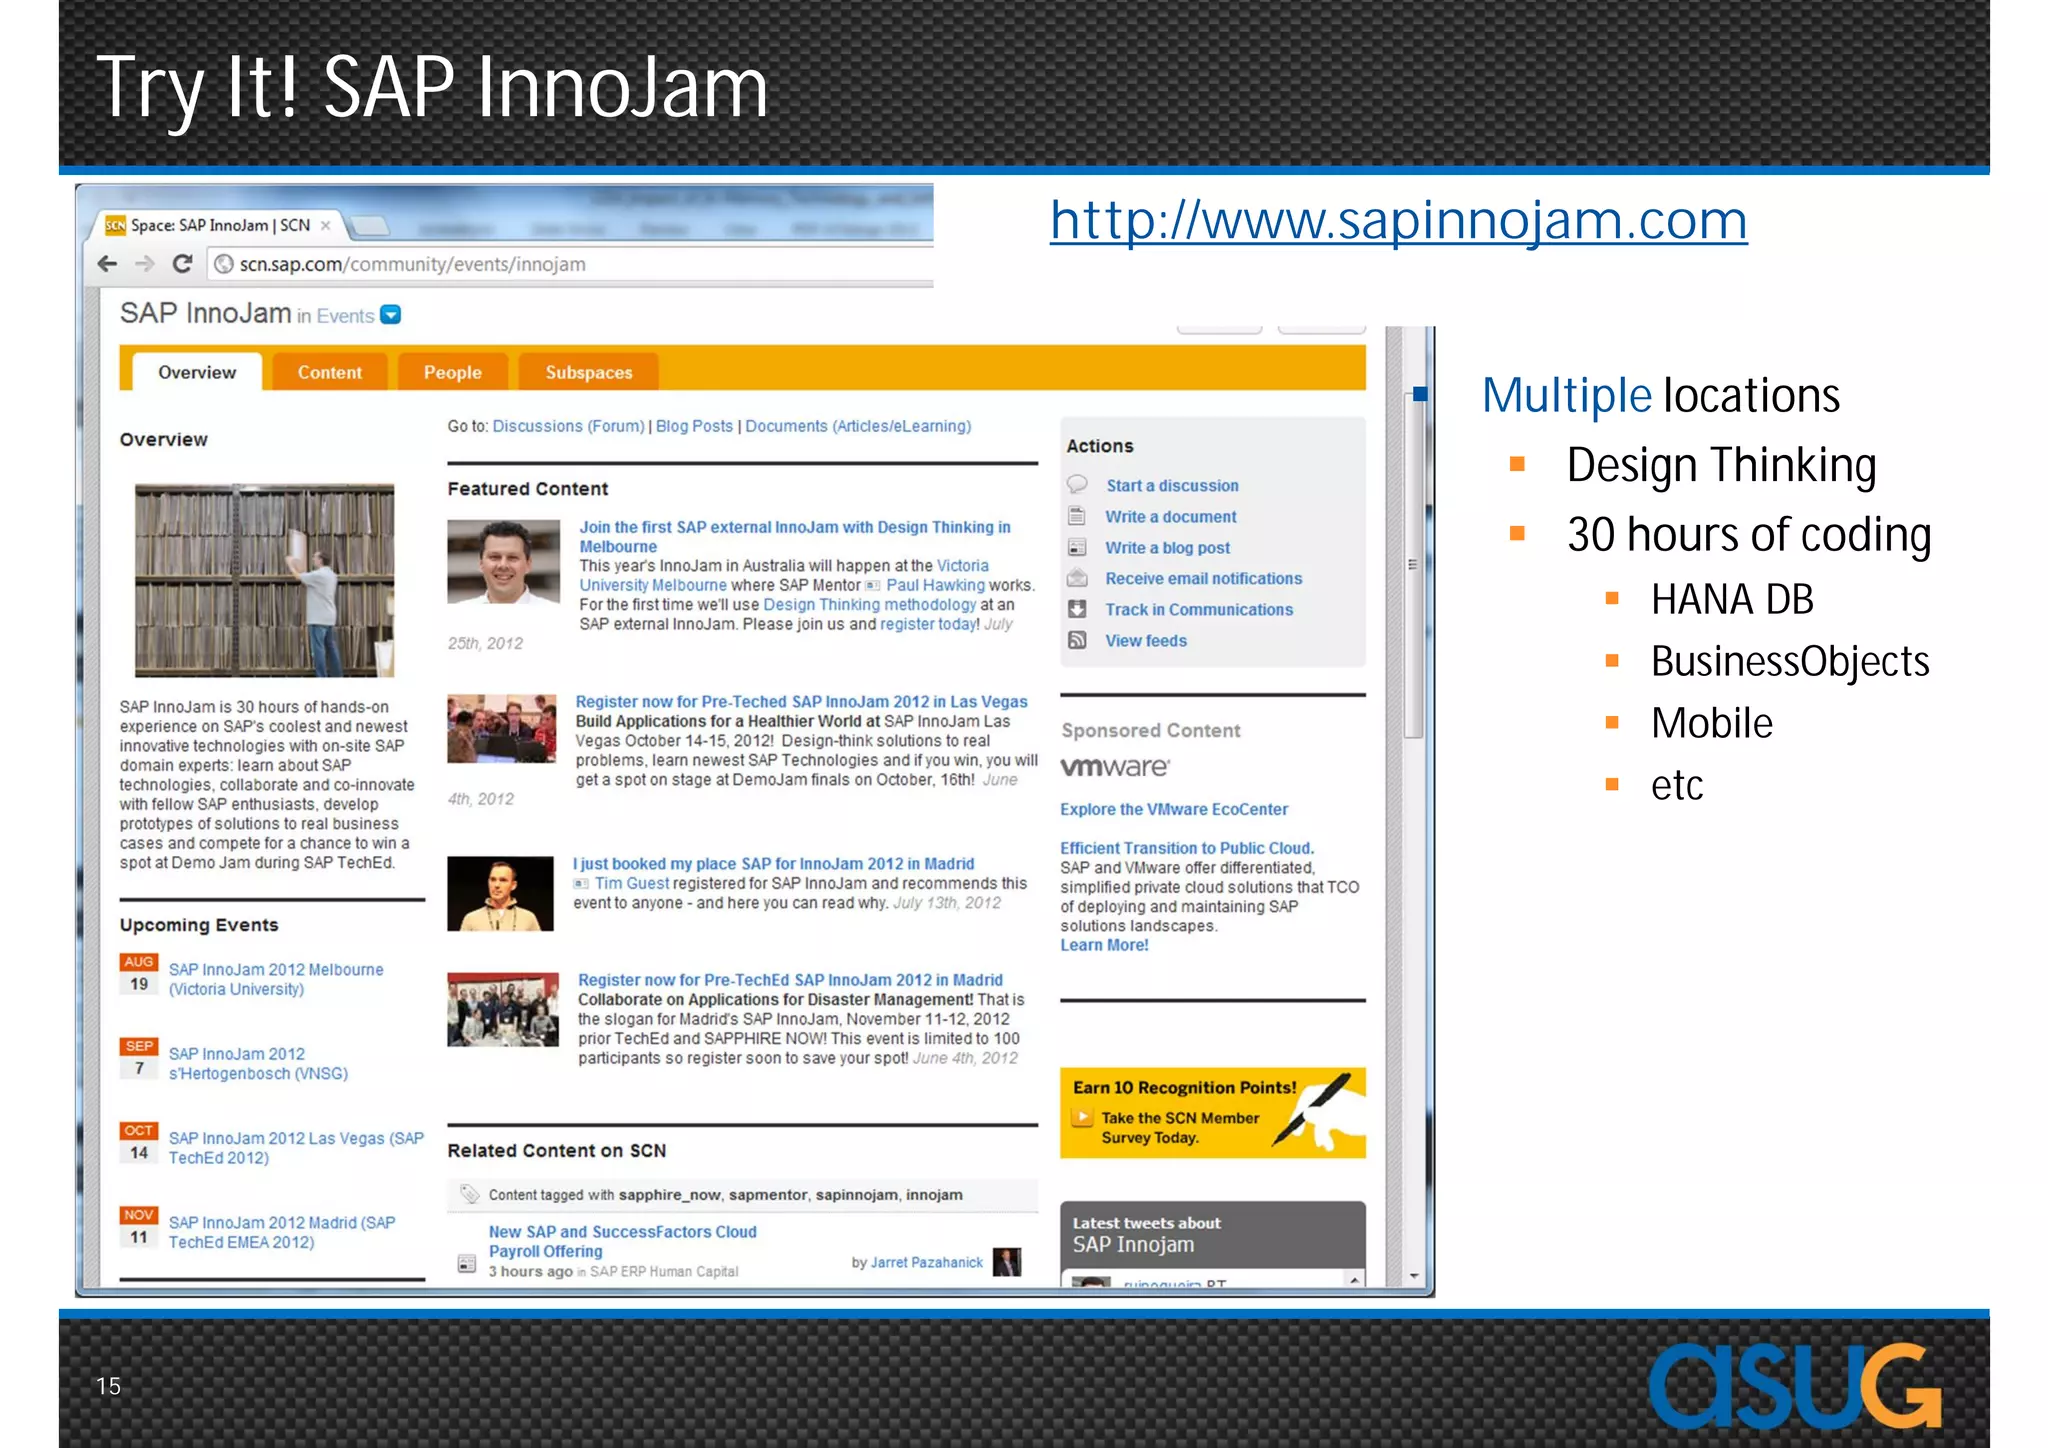Click the SCN favicon on the tab
2048x1448 pixels.
(x=115, y=226)
